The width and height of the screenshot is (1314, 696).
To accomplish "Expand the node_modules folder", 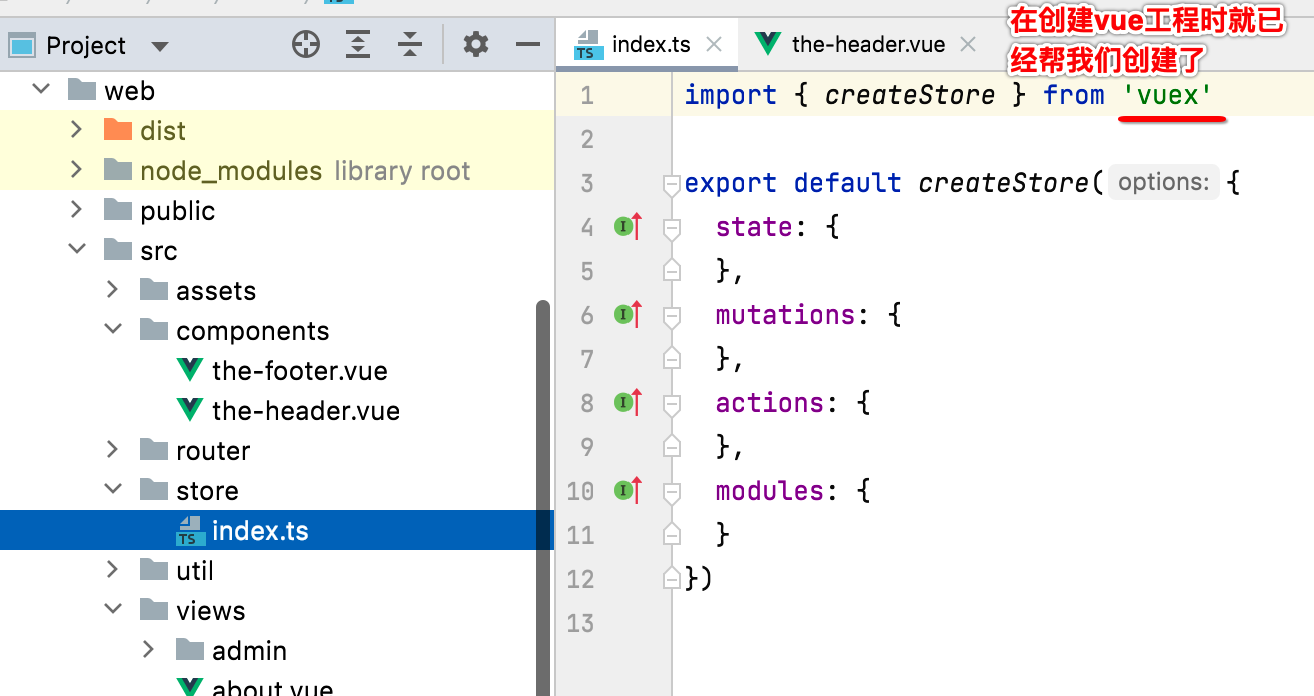I will click(76, 170).
